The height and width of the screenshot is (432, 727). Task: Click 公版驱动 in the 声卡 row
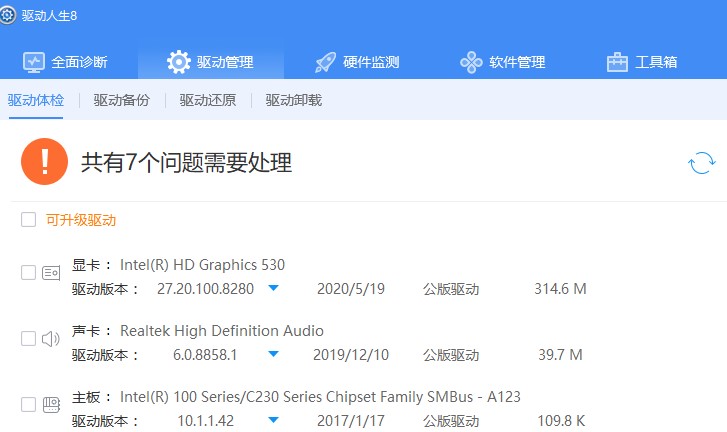(451, 355)
